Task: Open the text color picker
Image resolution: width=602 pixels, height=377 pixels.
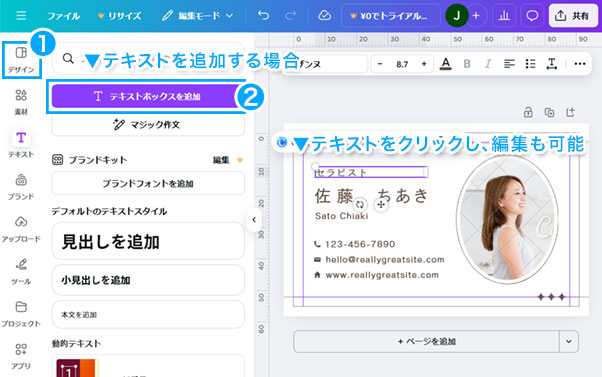Action: [x=445, y=64]
